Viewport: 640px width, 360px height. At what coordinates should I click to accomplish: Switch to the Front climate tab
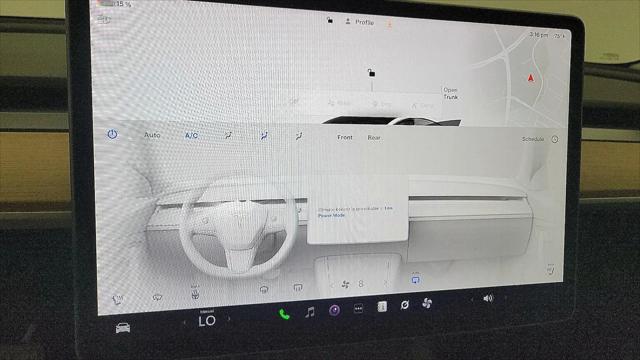point(345,138)
